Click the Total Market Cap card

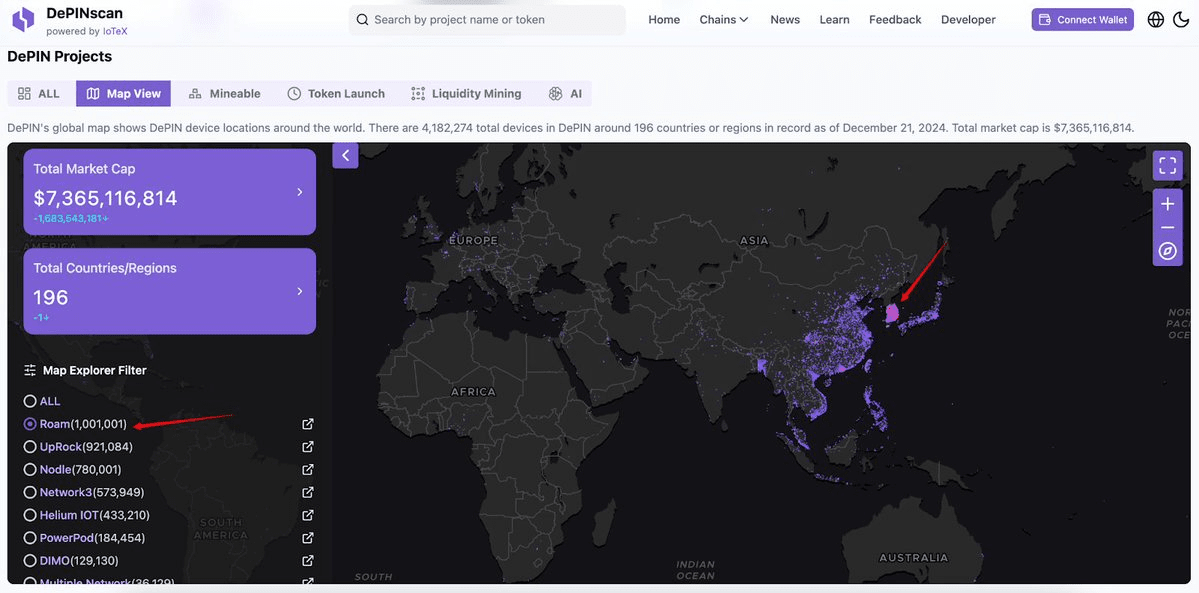pos(170,192)
